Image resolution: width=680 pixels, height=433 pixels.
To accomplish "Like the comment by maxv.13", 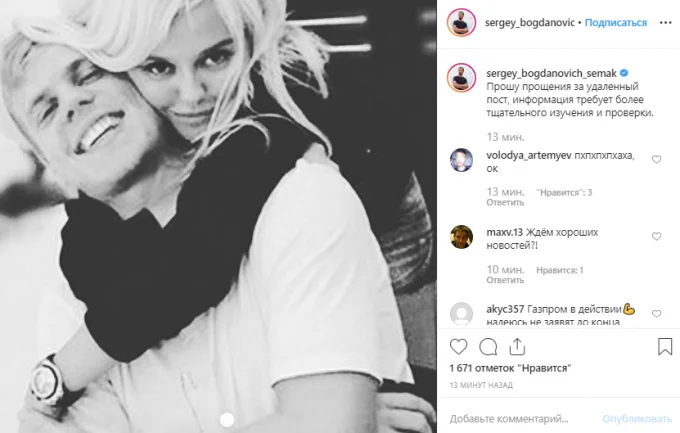I will point(657,236).
